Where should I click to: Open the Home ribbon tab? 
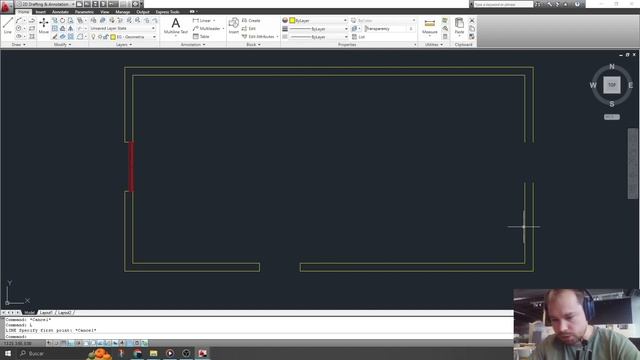[24, 12]
